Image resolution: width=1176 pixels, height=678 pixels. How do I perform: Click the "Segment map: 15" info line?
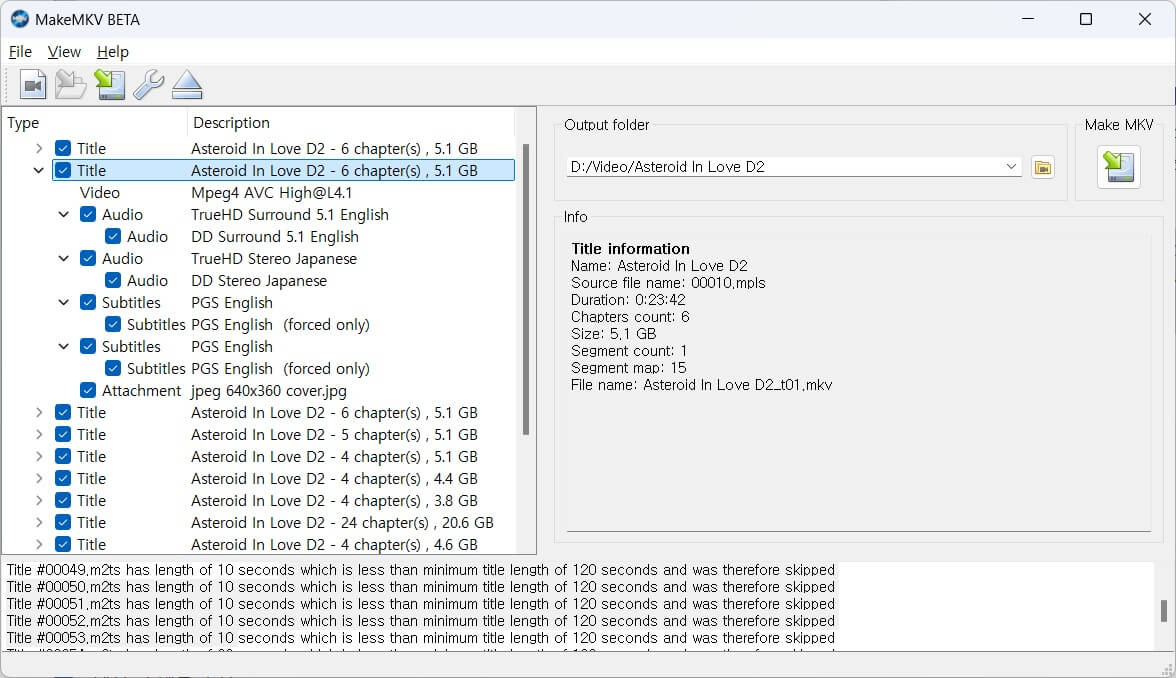pos(628,368)
